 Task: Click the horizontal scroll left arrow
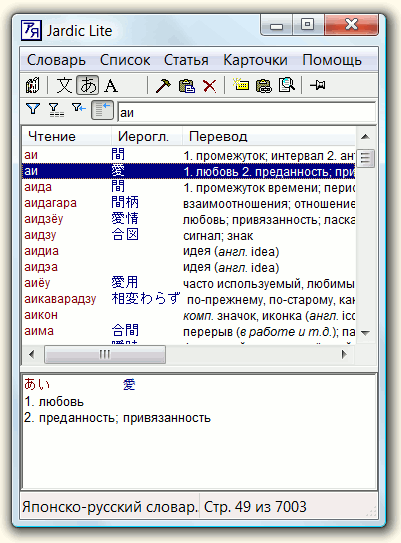[32, 354]
